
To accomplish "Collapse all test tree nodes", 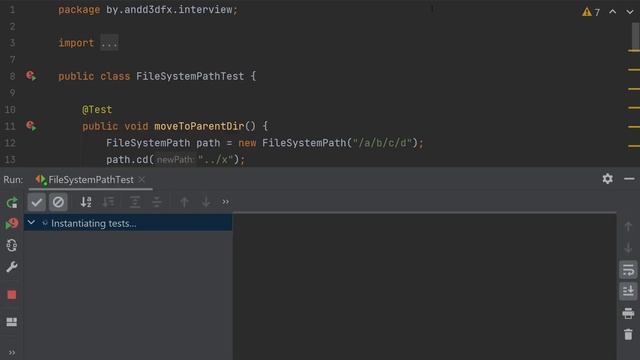I will pyautogui.click(x=157, y=202).
